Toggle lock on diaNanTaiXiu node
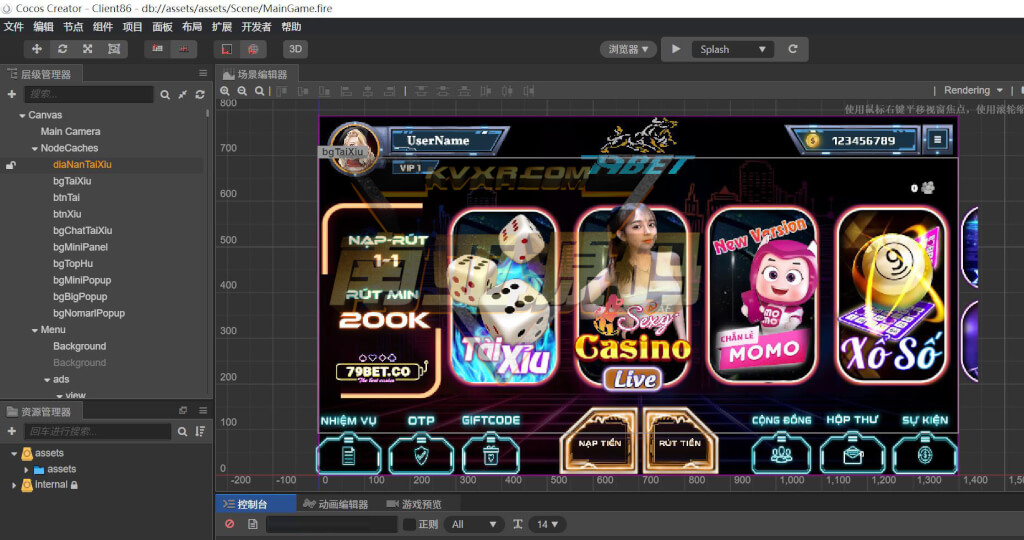Image resolution: width=1024 pixels, height=540 pixels. tap(10, 165)
